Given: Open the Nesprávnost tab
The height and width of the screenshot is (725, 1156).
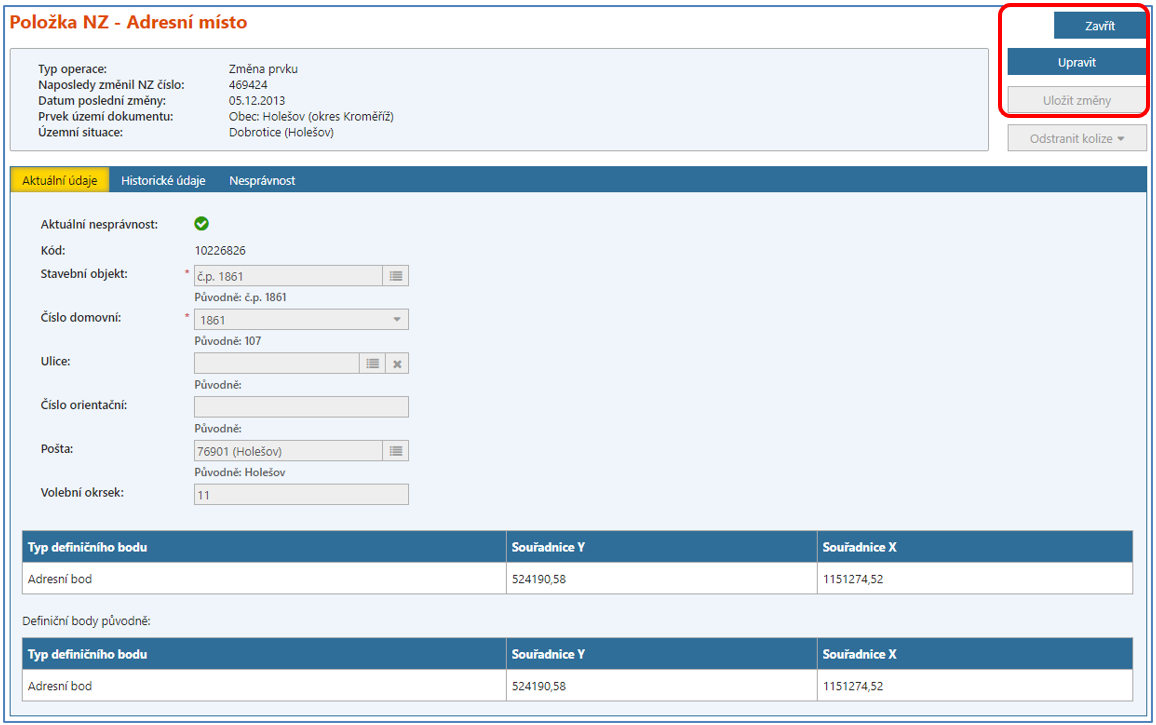Looking at the screenshot, I should coord(262,181).
